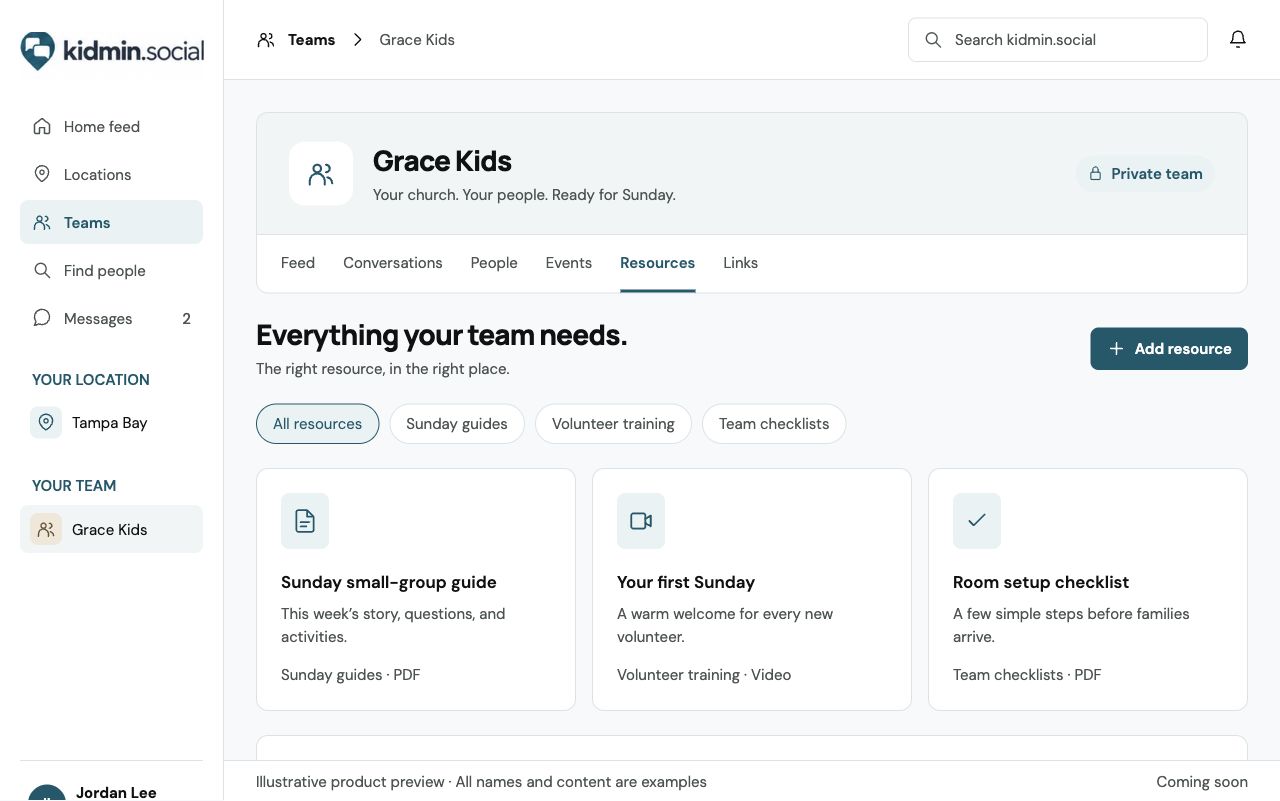The height and width of the screenshot is (801, 1280).
Task: Click Teams in the breadcrumb
Action: coord(311,40)
